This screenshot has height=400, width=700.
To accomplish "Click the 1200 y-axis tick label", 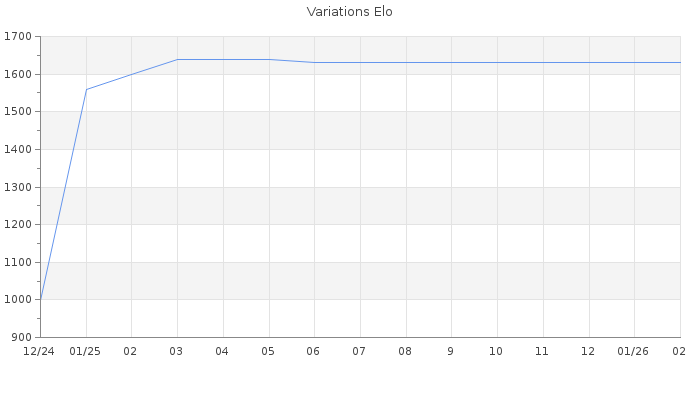I will (19, 224).
